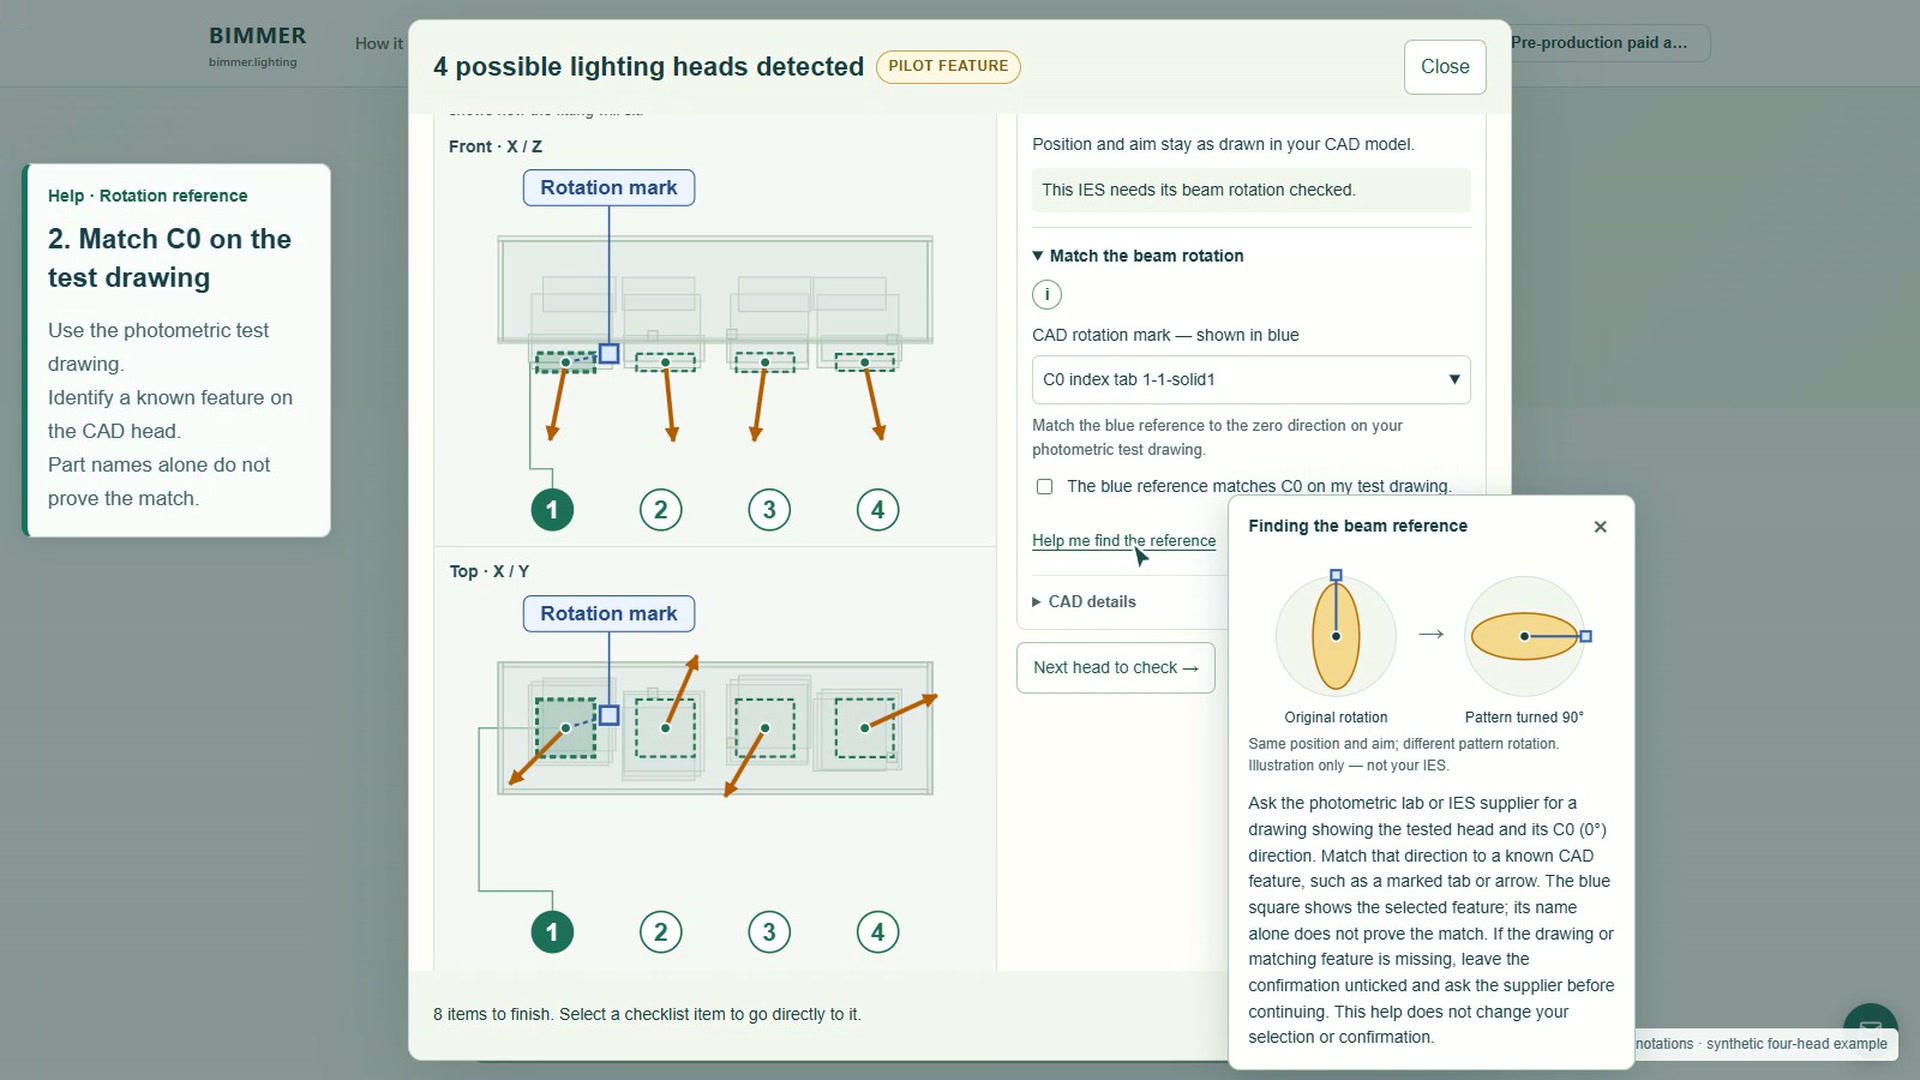Click the Rotation mark label in Front view
This screenshot has width=1920, height=1080.
(608, 188)
